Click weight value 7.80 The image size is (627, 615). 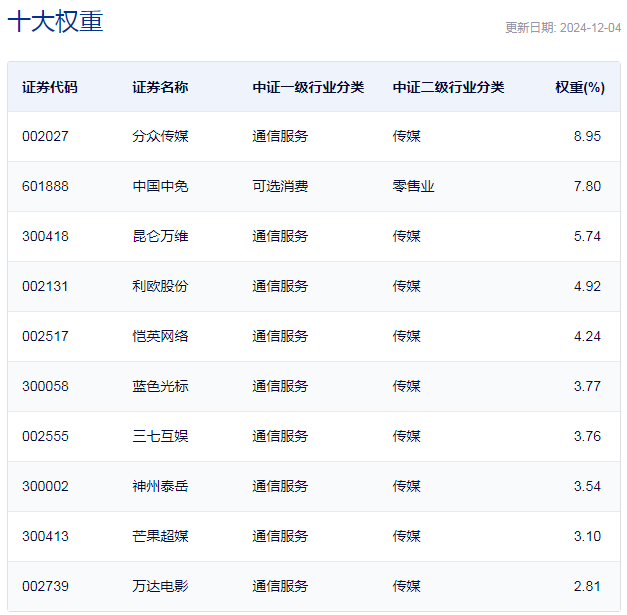587,186
